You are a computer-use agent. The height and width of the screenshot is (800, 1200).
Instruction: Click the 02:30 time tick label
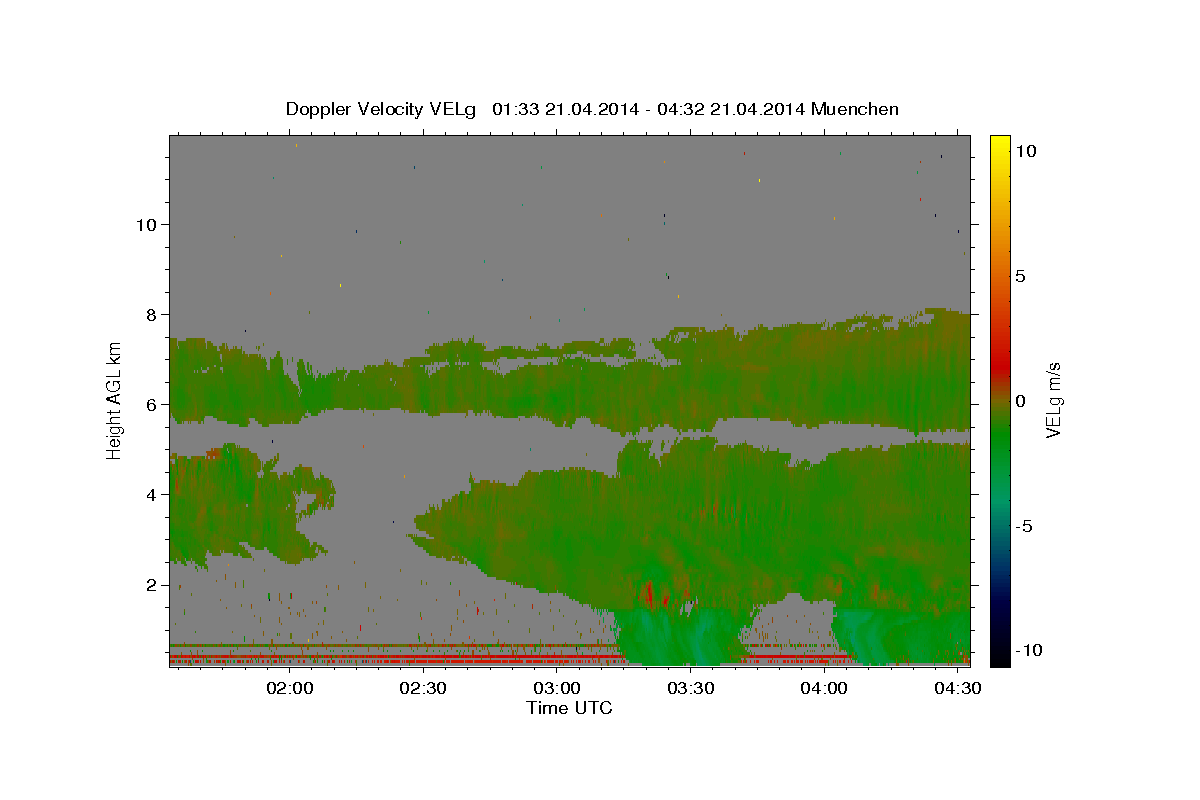tap(424, 688)
